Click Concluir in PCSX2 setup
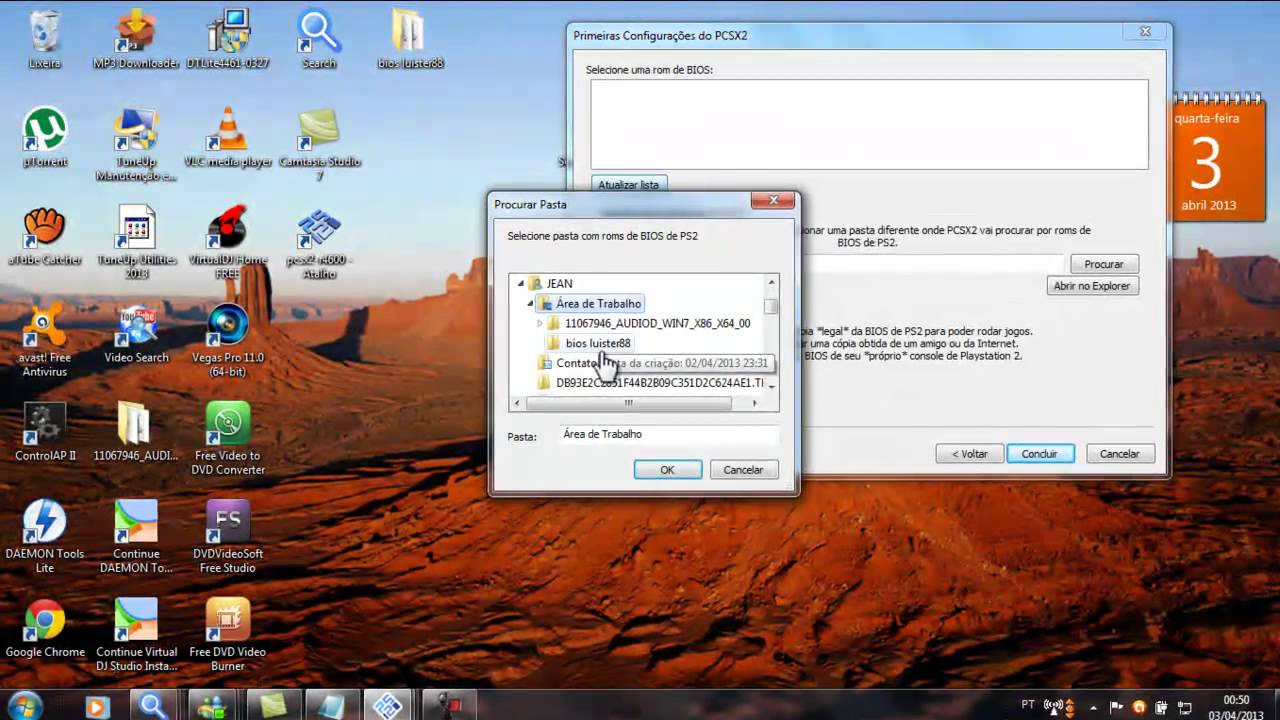 coord(1040,454)
